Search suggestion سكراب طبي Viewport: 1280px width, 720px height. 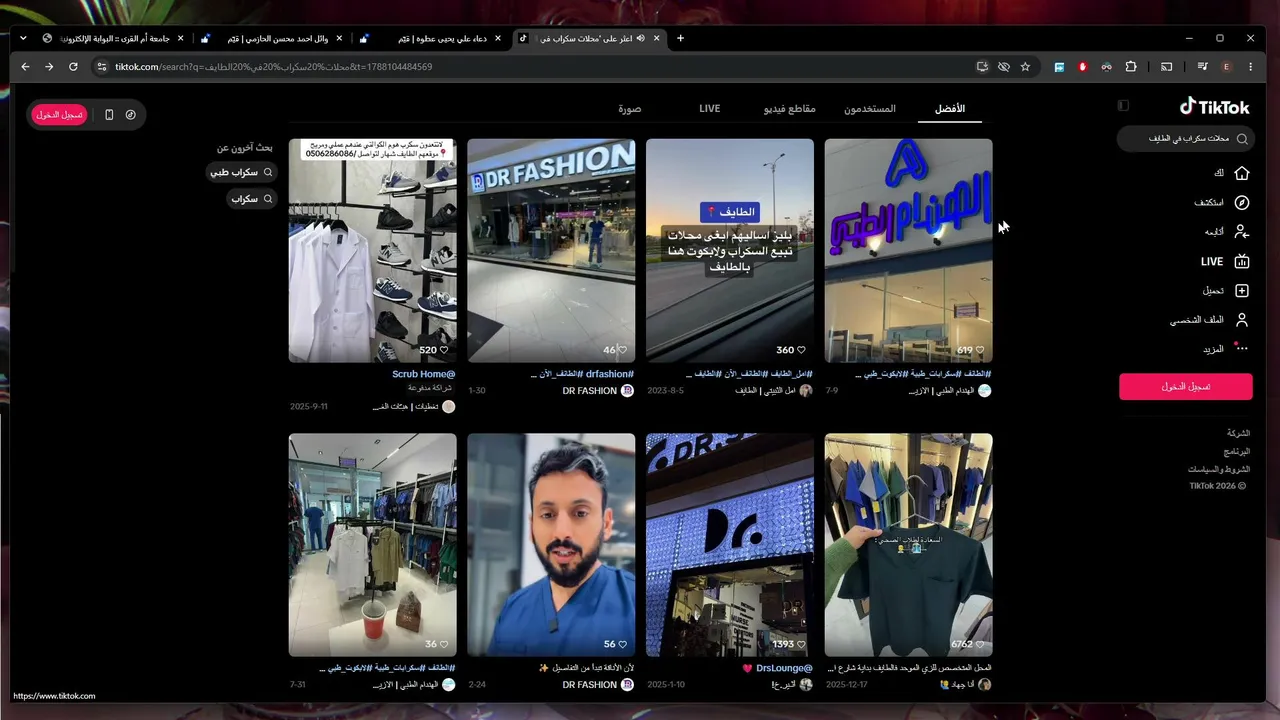(x=241, y=172)
